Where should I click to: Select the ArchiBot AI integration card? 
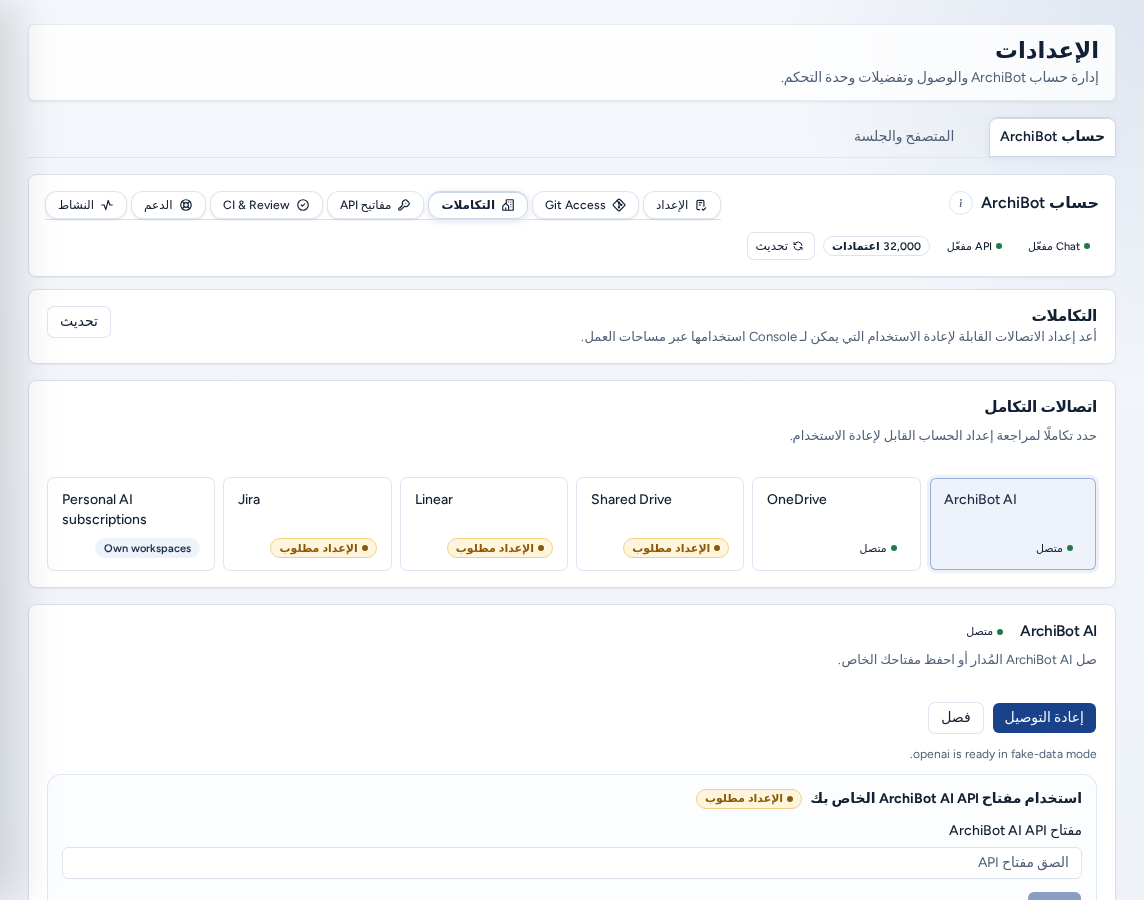coord(1013,524)
